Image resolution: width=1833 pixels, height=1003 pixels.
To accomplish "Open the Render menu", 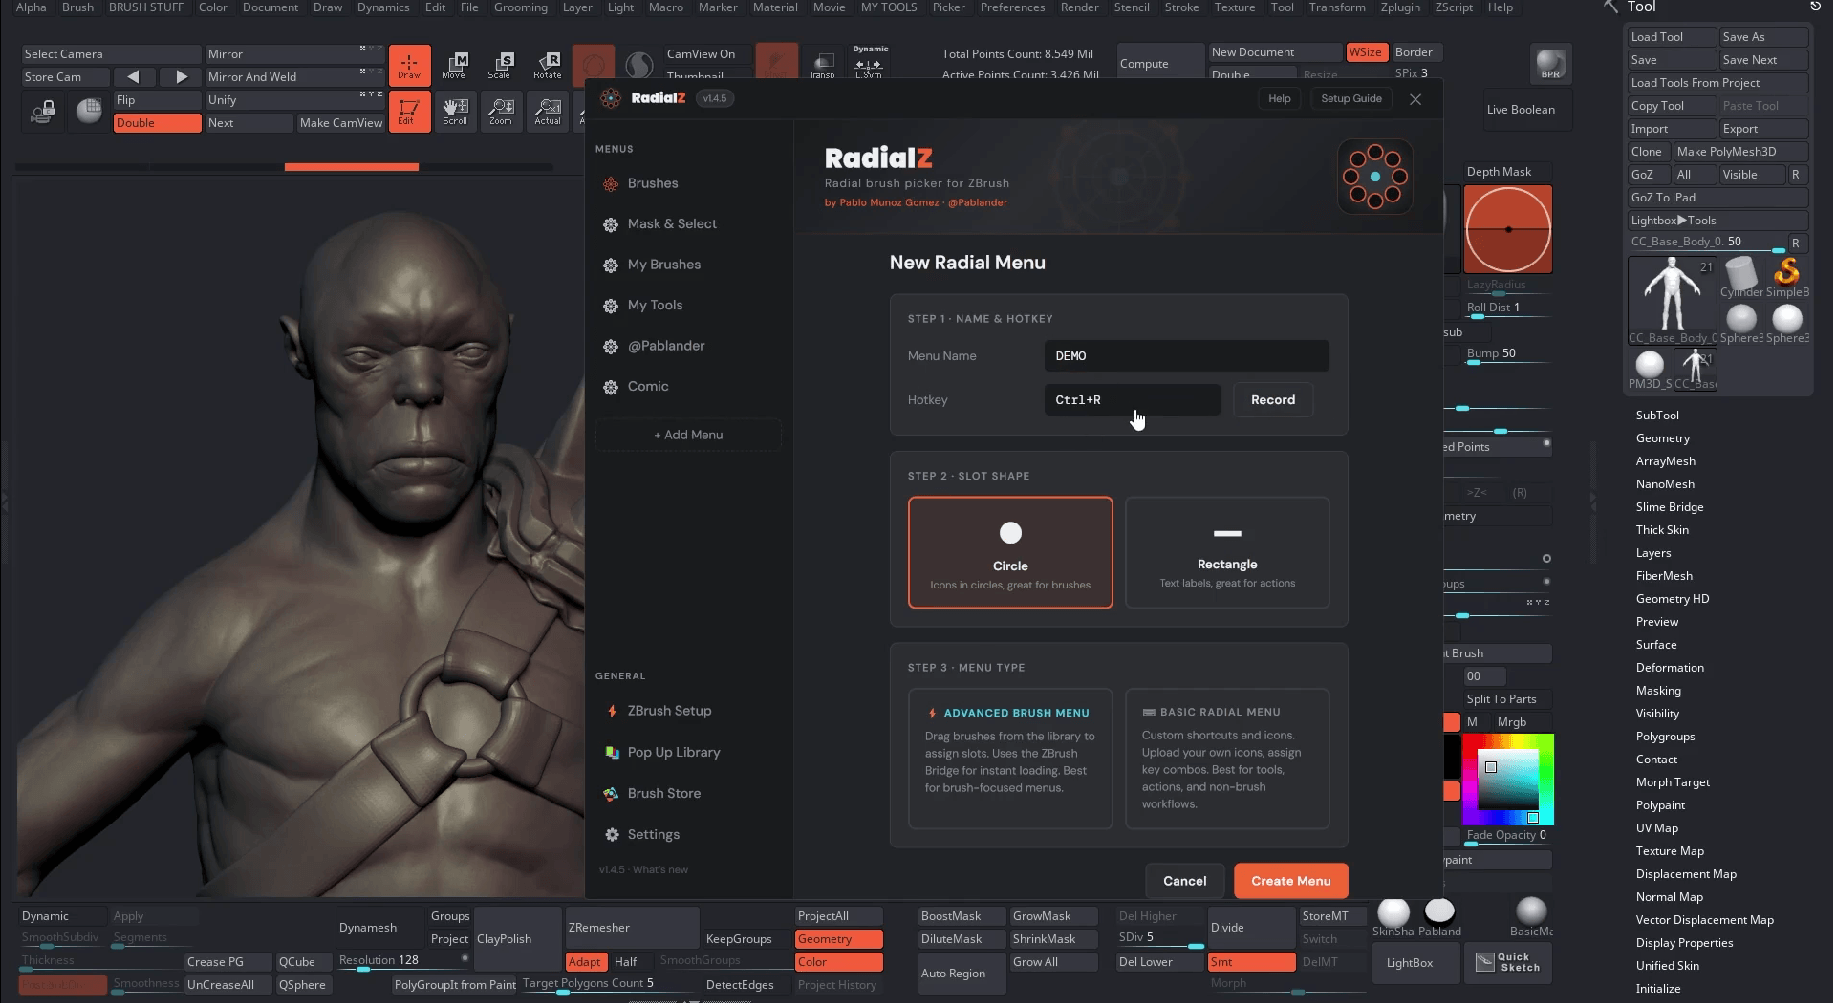I will coord(1080,7).
